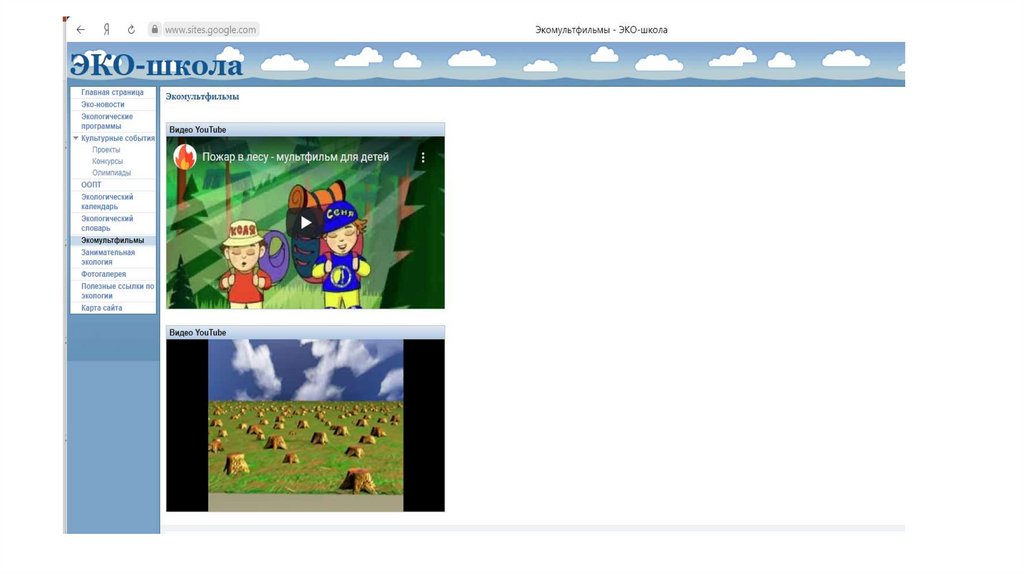Open 'Полезные ссылки по экологии' in the sidebar
This screenshot has width=1024, height=574.
coord(118,291)
